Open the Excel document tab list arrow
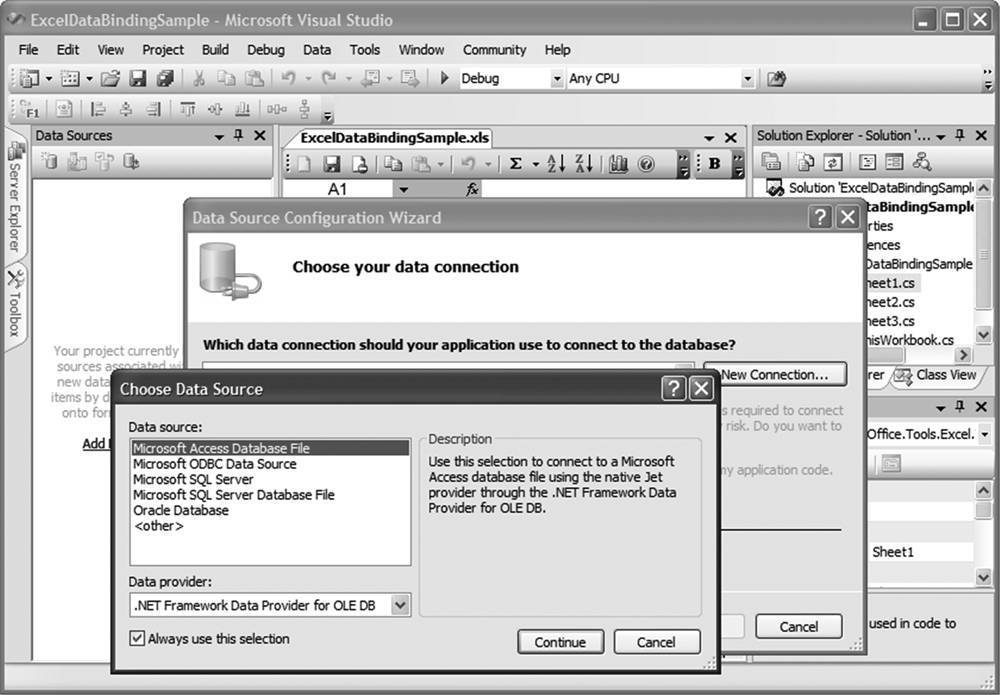This screenshot has height=695, width=1000. pyautogui.click(x=709, y=138)
